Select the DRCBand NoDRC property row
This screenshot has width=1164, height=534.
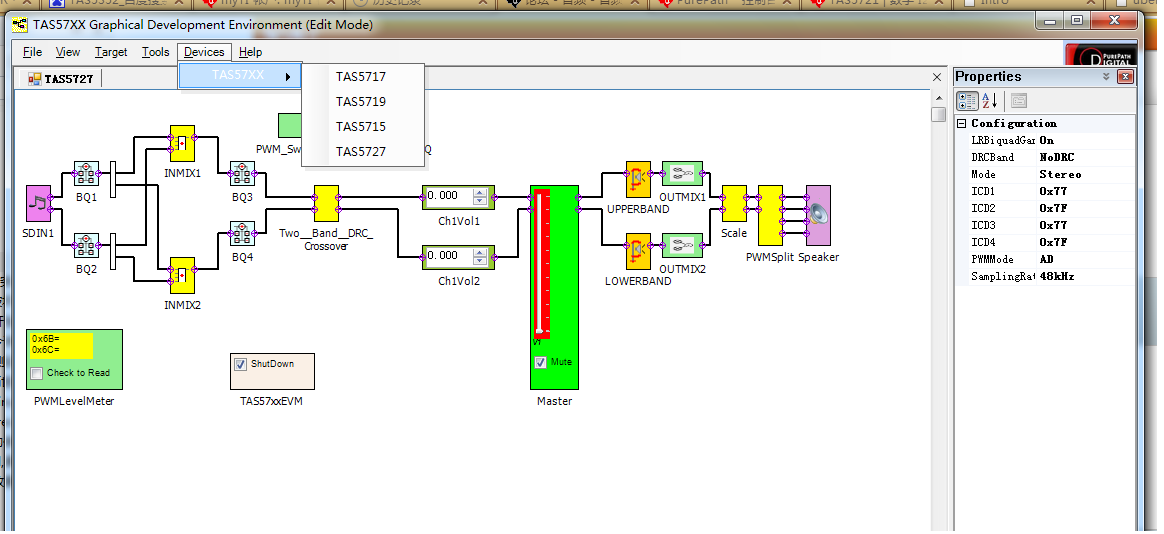coord(1045,157)
